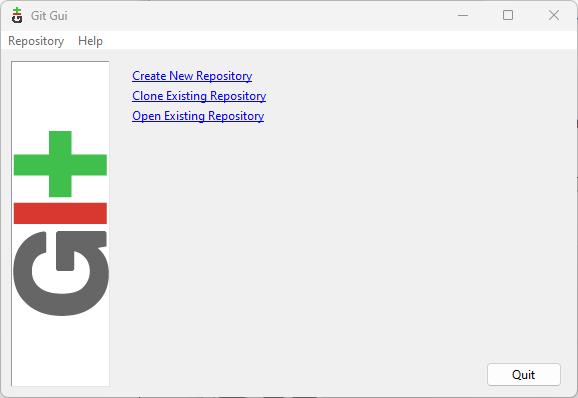
Task: Click the Quit button
Action: tap(524, 374)
